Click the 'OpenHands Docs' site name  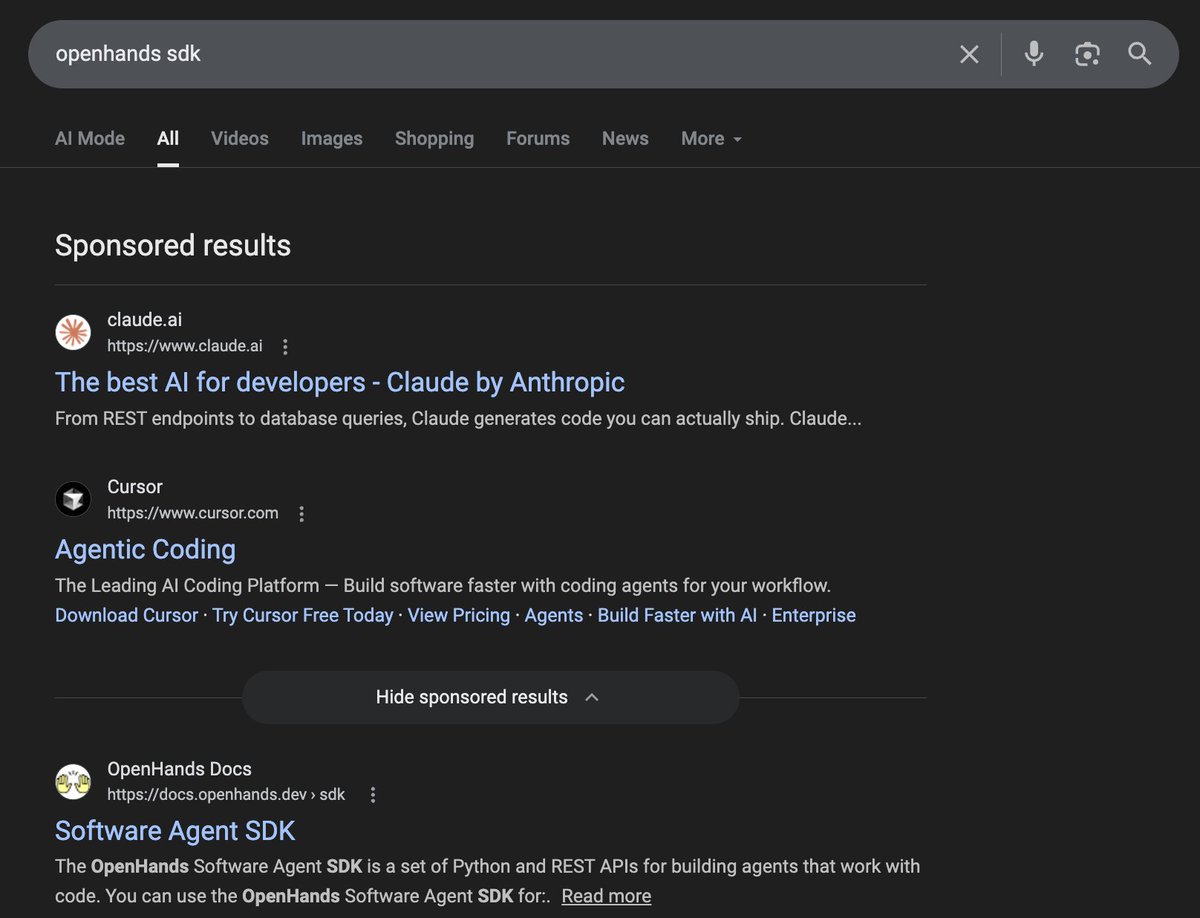[180, 769]
